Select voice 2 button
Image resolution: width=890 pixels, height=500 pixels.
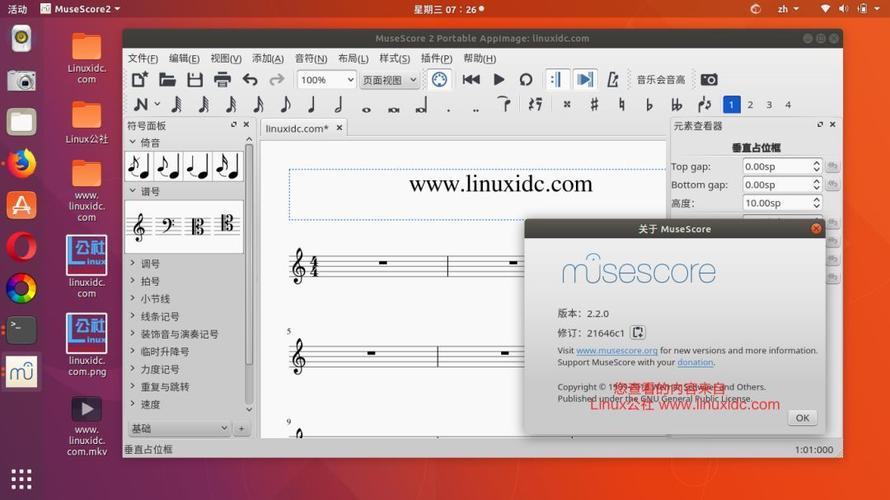(750, 104)
